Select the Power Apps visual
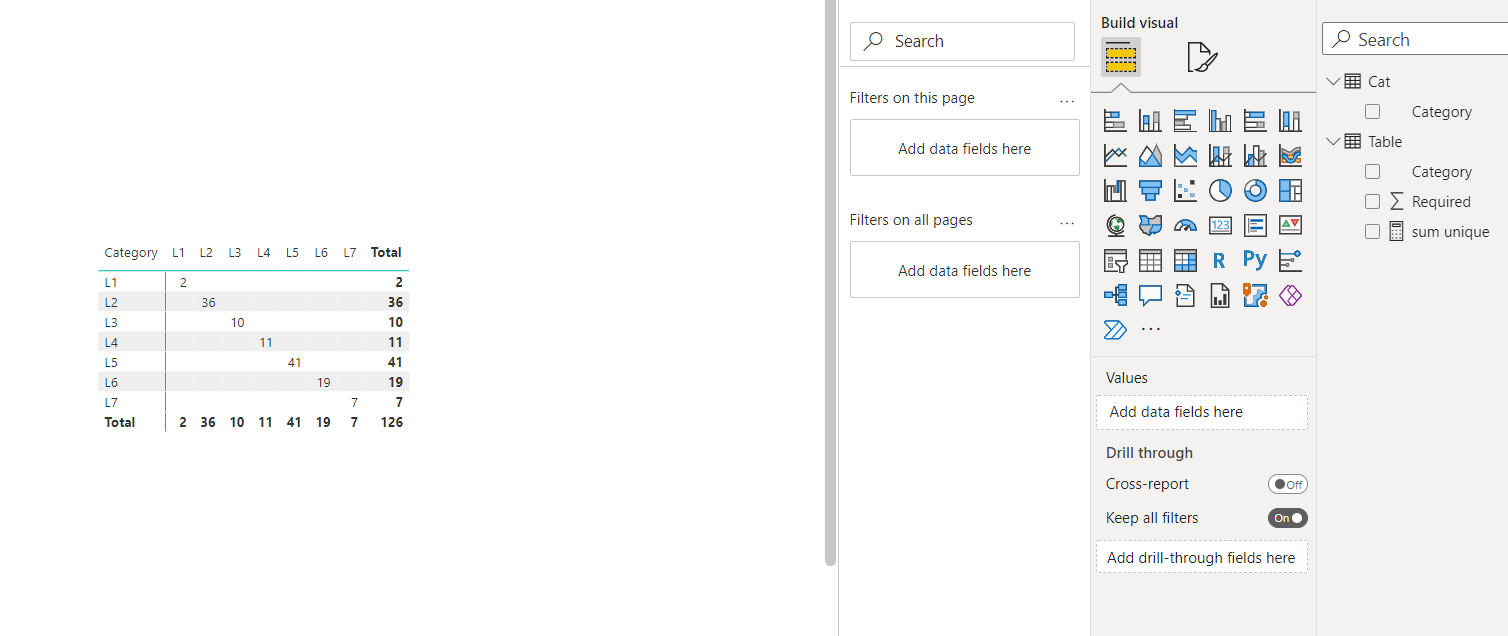The width and height of the screenshot is (1508, 636). 1290,295
